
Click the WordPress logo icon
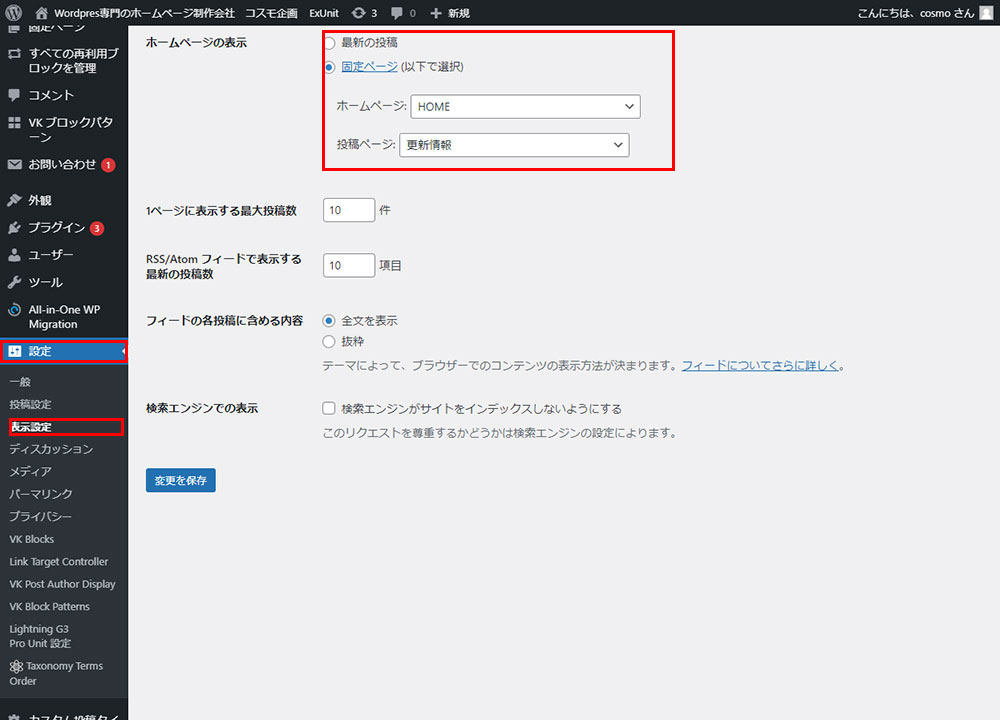click(14, 13)
